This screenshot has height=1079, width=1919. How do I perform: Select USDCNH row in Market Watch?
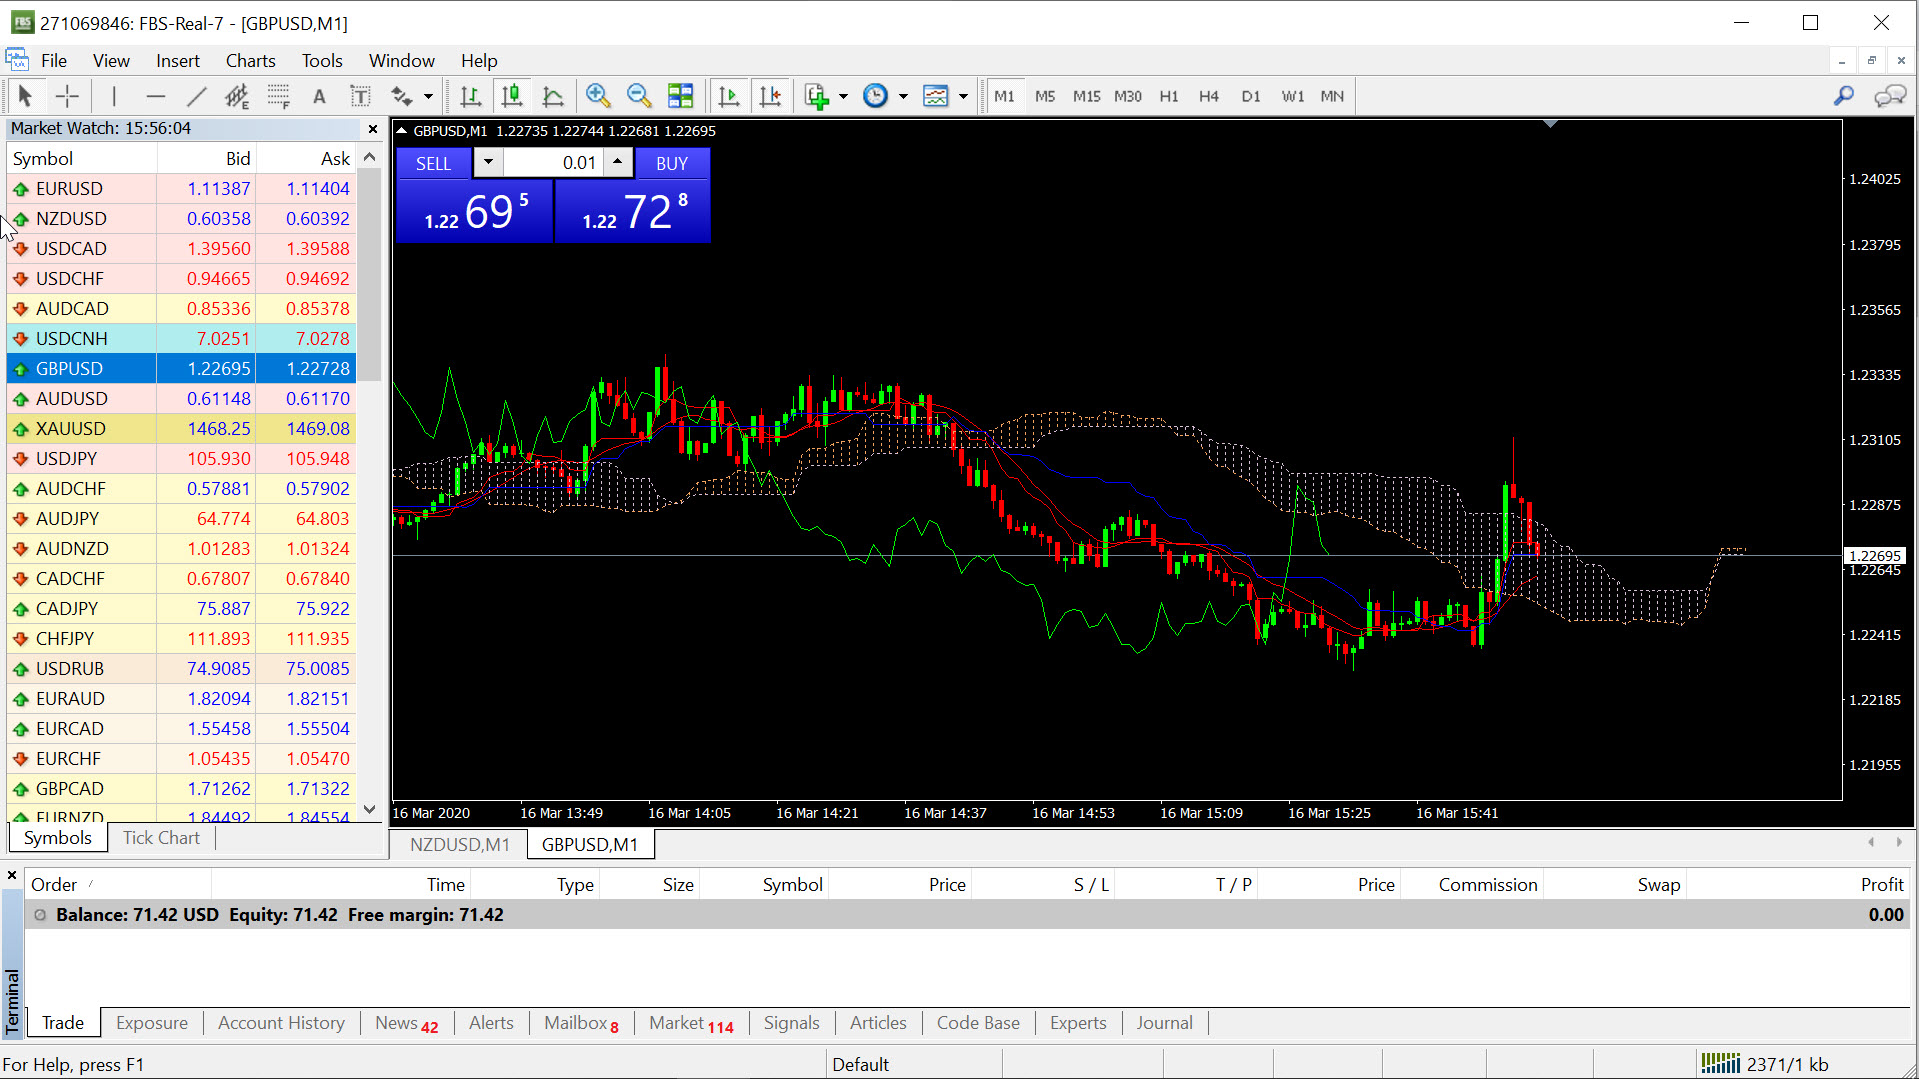pyautogui.click(x=182, y=339)
